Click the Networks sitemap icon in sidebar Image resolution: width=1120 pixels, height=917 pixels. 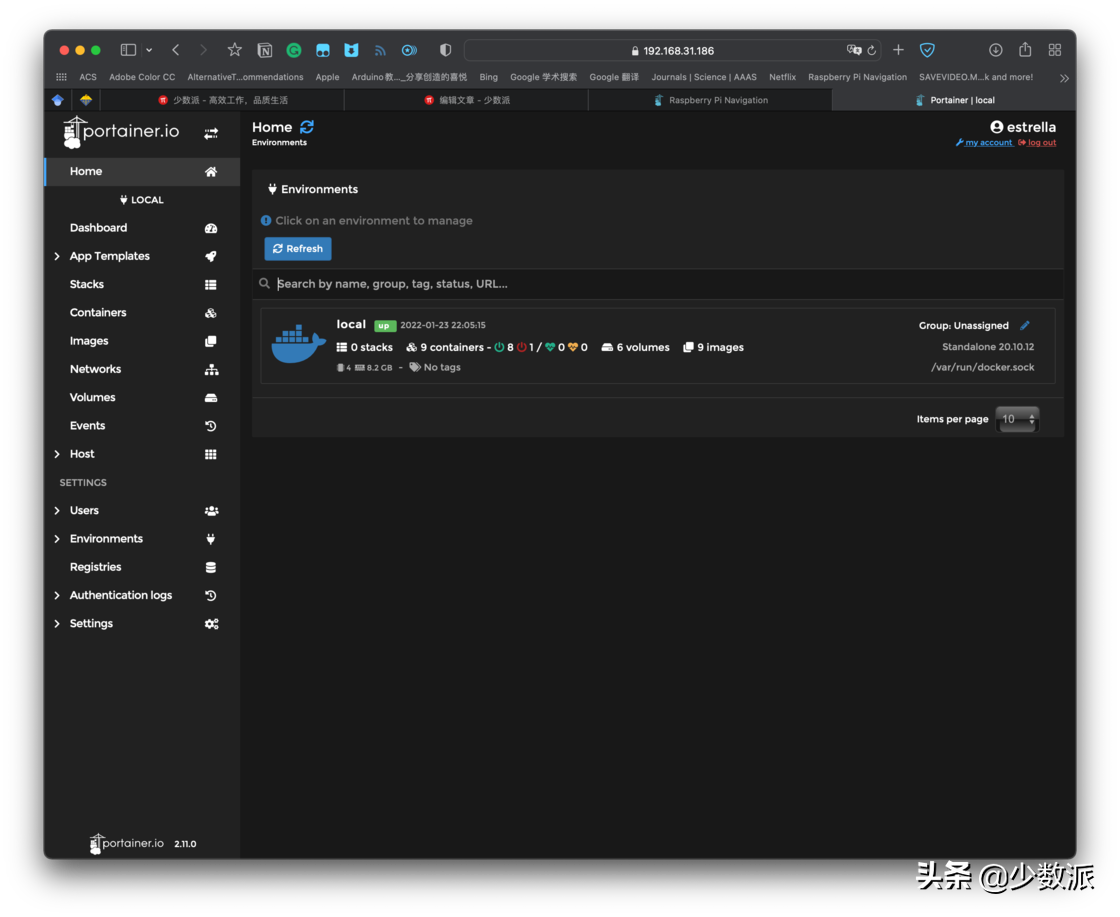[x=211, y=370]
